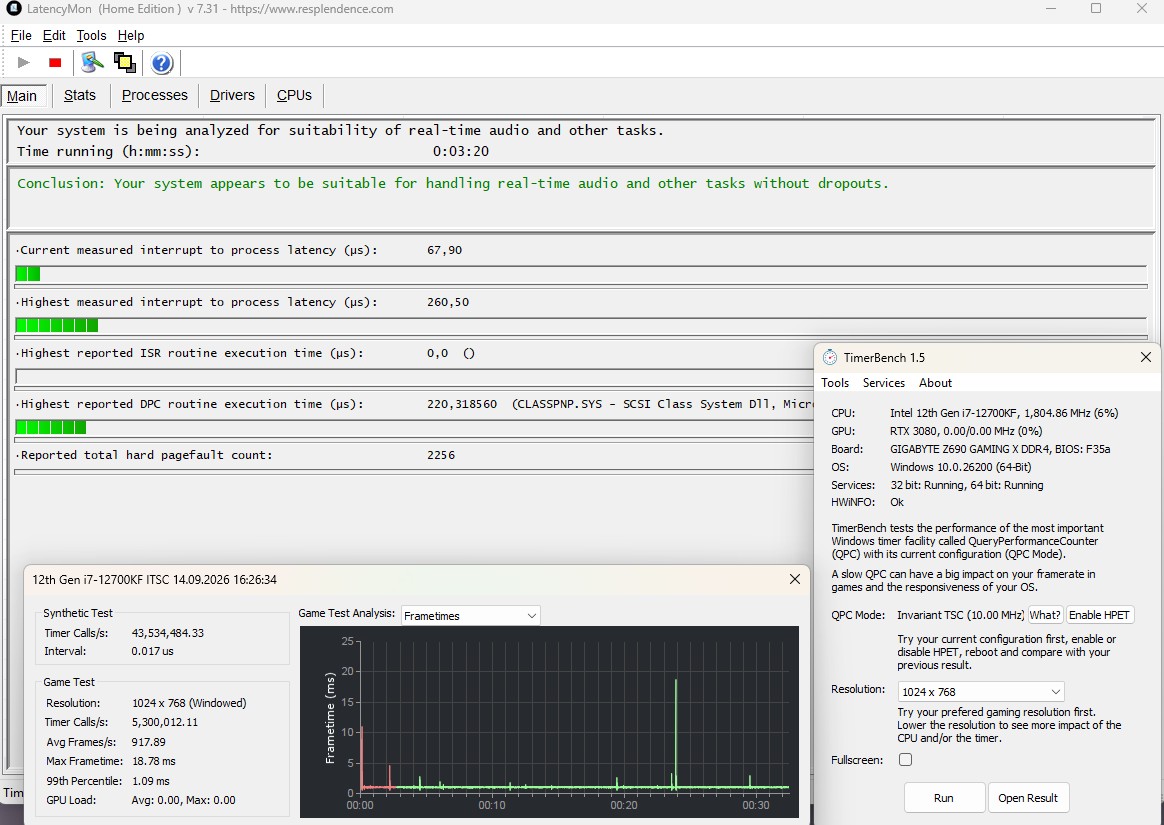Click the Frametime (ms) graph area
This screenshot has height=825, width=1164.
pos(549,722)
